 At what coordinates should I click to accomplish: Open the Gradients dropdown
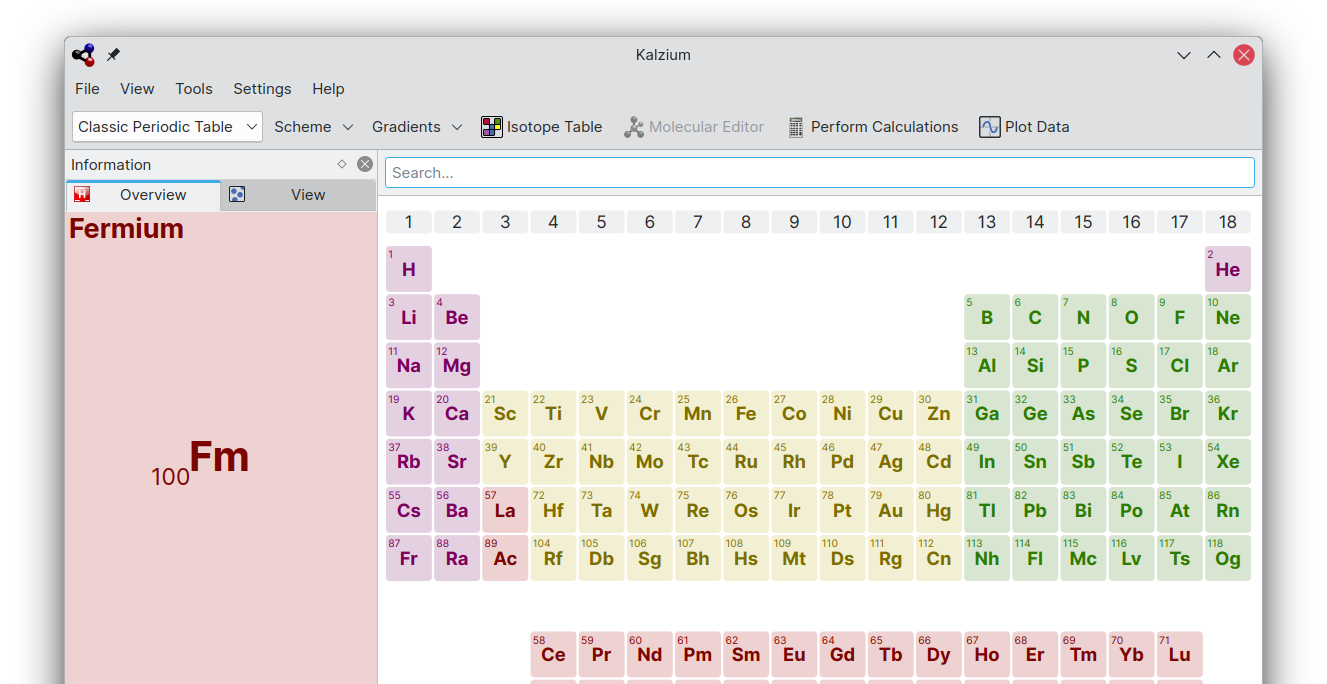click(416, 127)
